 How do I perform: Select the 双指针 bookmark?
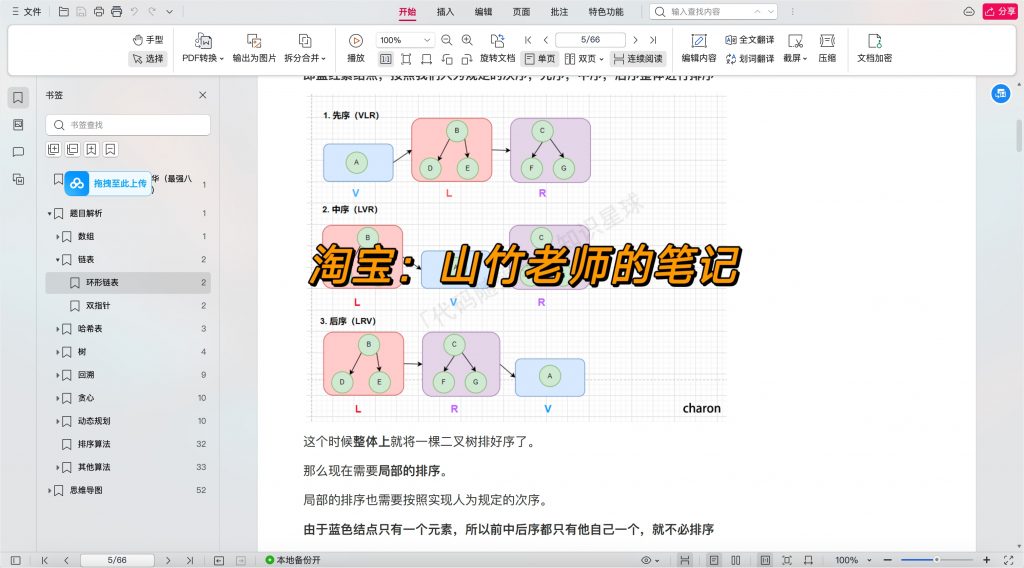point(128,306)
